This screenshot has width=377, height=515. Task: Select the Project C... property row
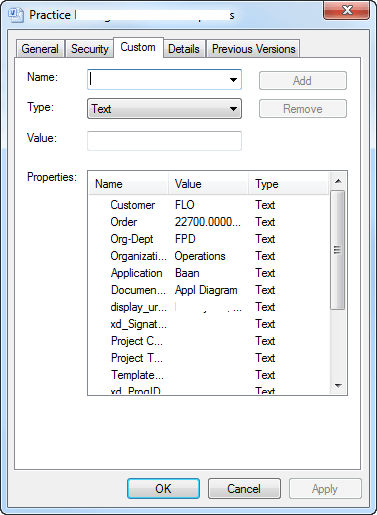coord(209,341)
